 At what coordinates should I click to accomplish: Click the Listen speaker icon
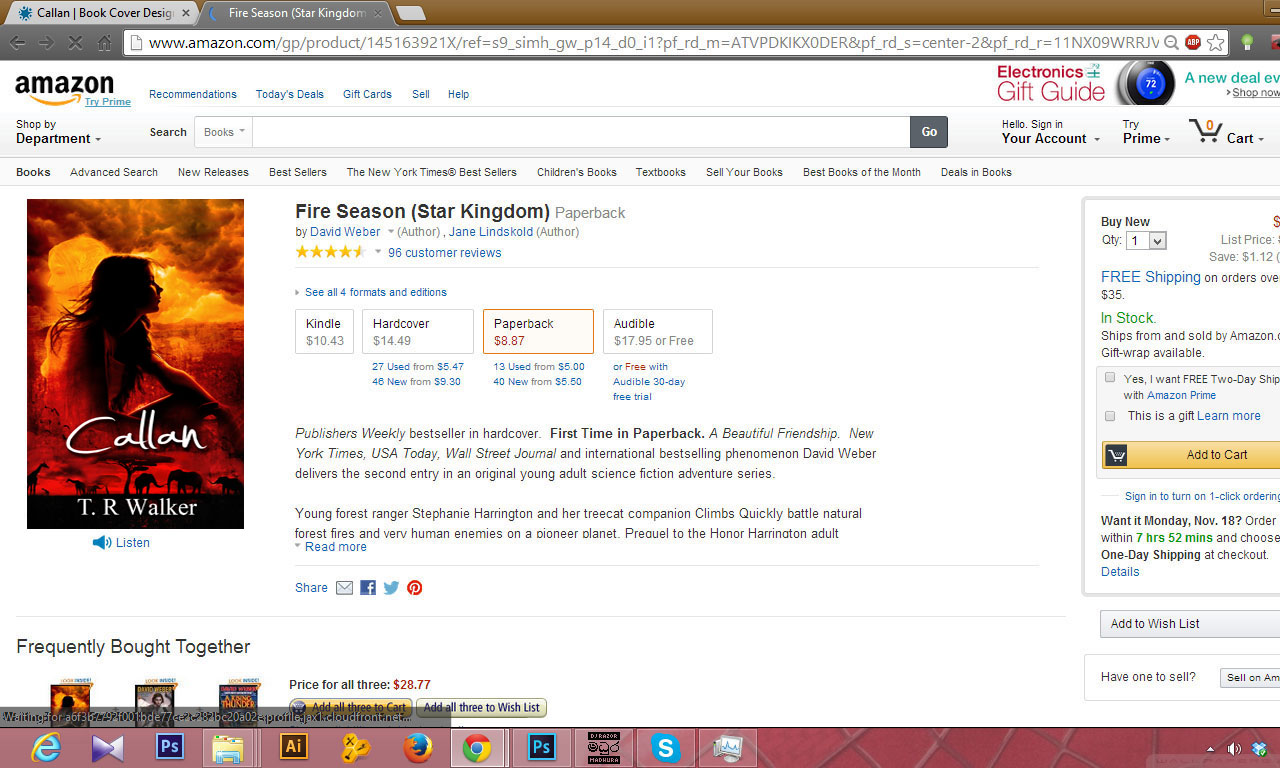102,542
